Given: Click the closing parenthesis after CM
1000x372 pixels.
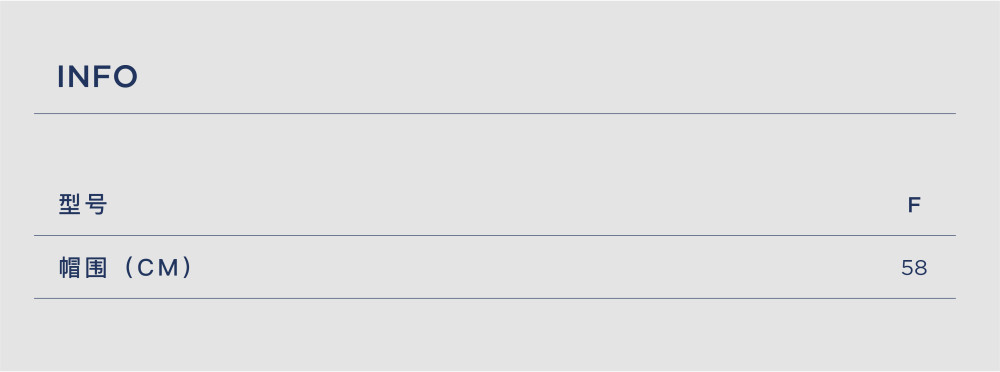Looking at the screenshot, I should point(187,268).
